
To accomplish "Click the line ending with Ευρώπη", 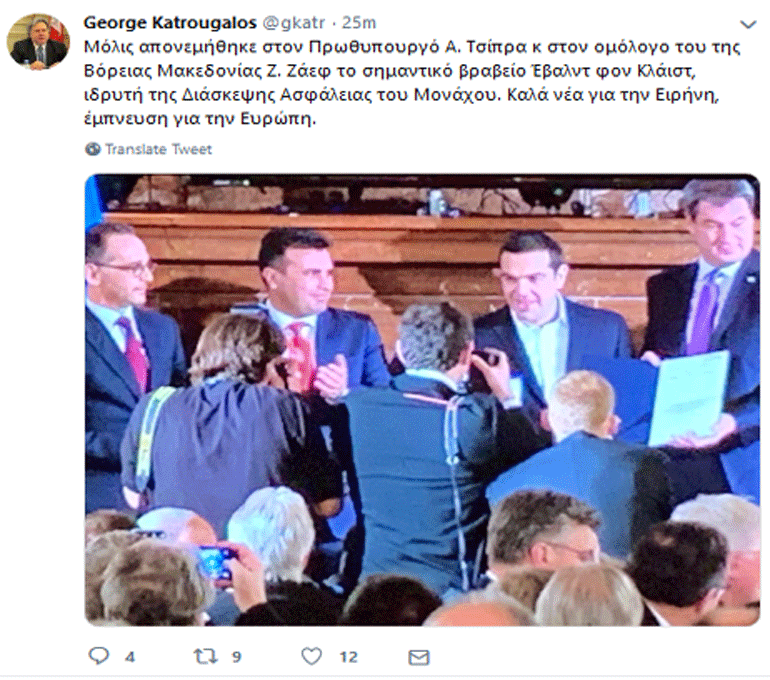I will coord(200,119).
